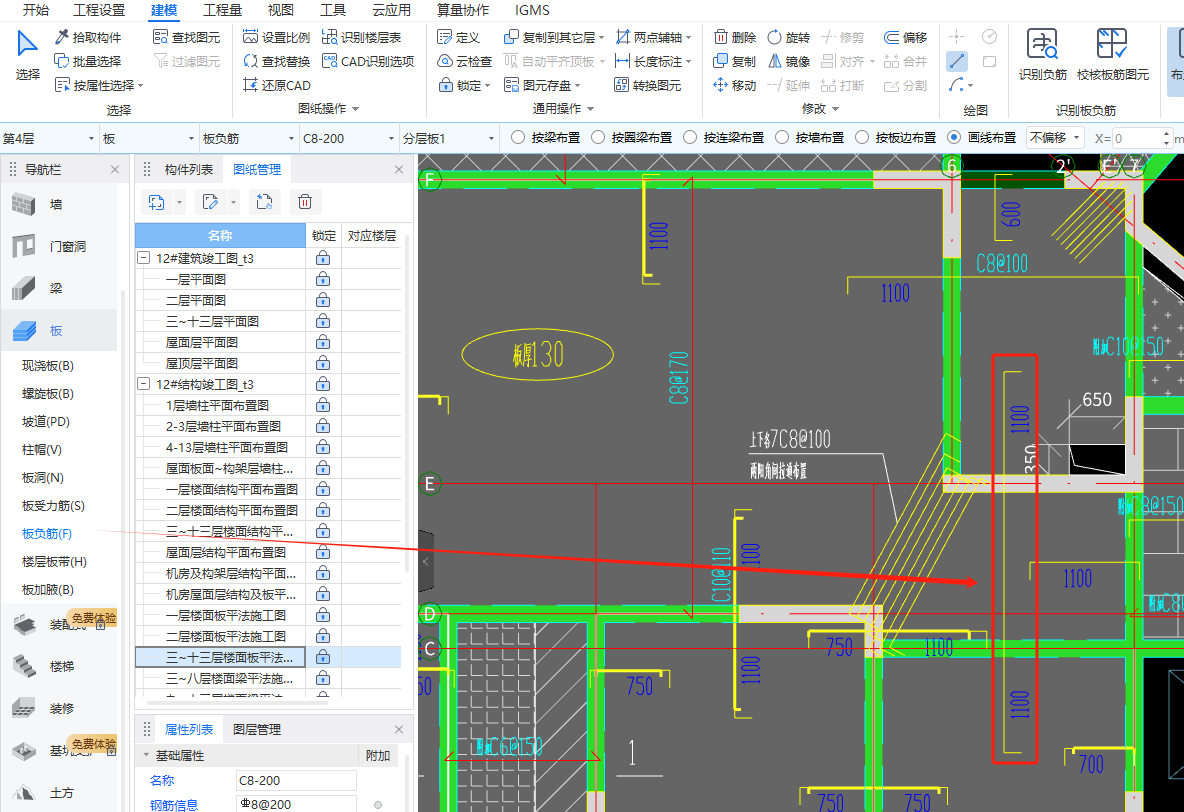The width and height of the screenshot is (1184, 812).
Task: Open the 云应用 ribbon tab
Action: (x=391, y=10)
